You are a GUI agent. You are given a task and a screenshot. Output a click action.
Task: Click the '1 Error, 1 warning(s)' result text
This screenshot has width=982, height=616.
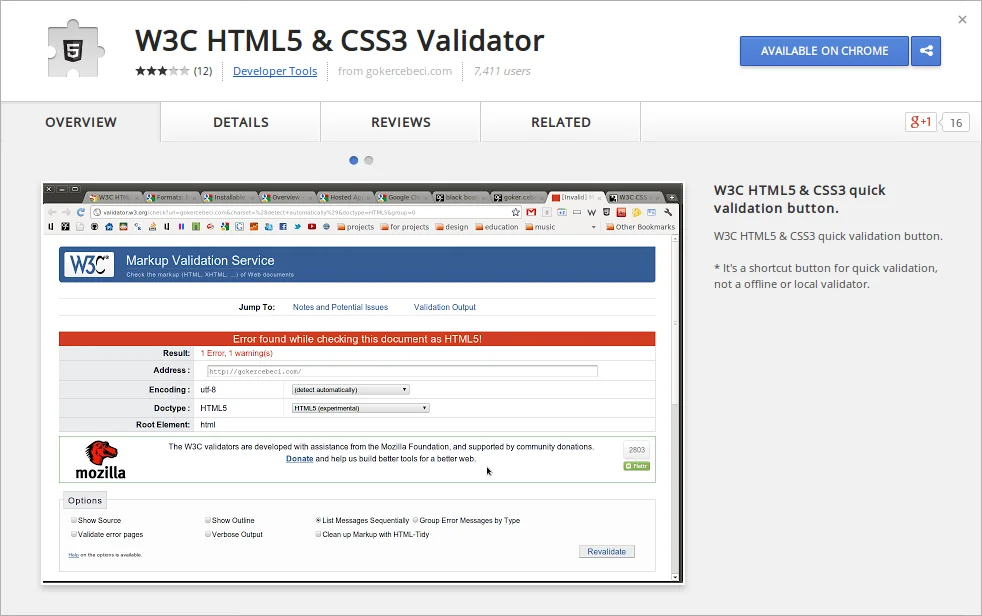coord(237,353)
